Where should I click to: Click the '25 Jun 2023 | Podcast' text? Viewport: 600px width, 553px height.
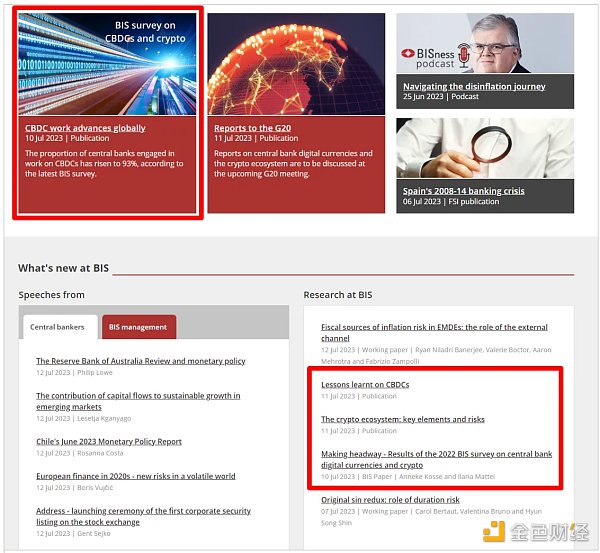coord(441,96)
